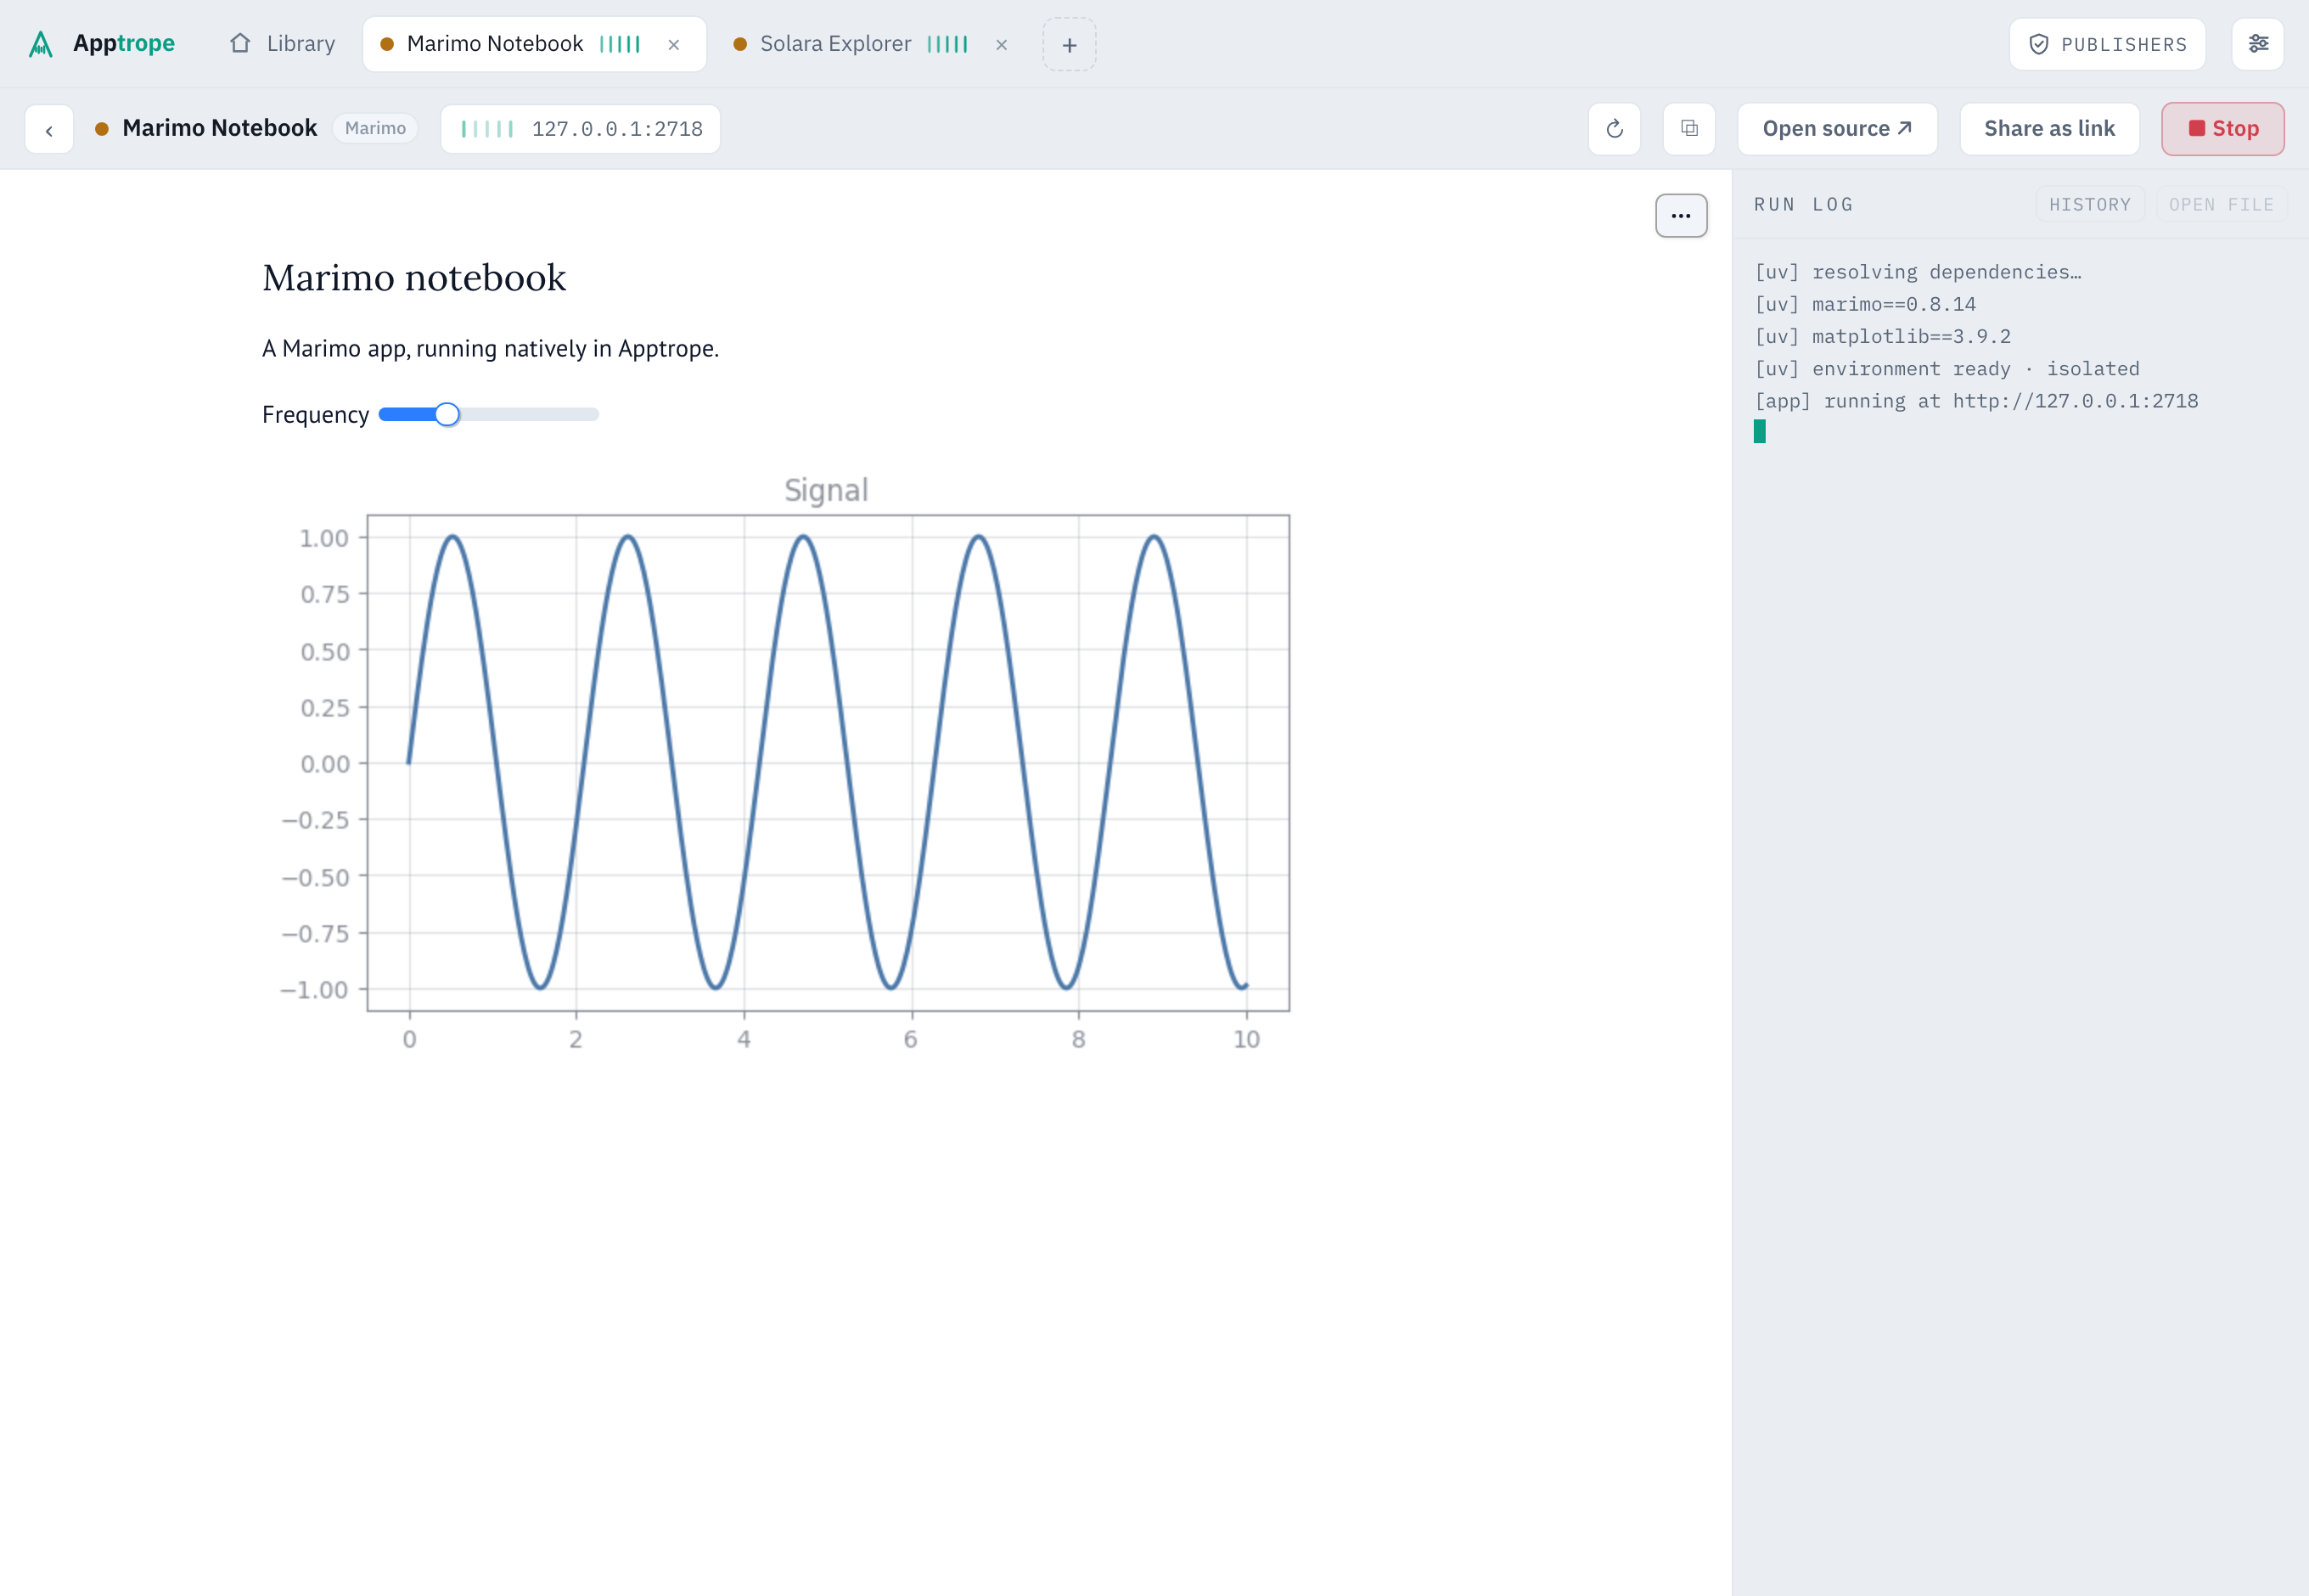Close the Marimo Notebook tab
Image resolution: width=2309 pixels, height=1596 pixels.
674,45
